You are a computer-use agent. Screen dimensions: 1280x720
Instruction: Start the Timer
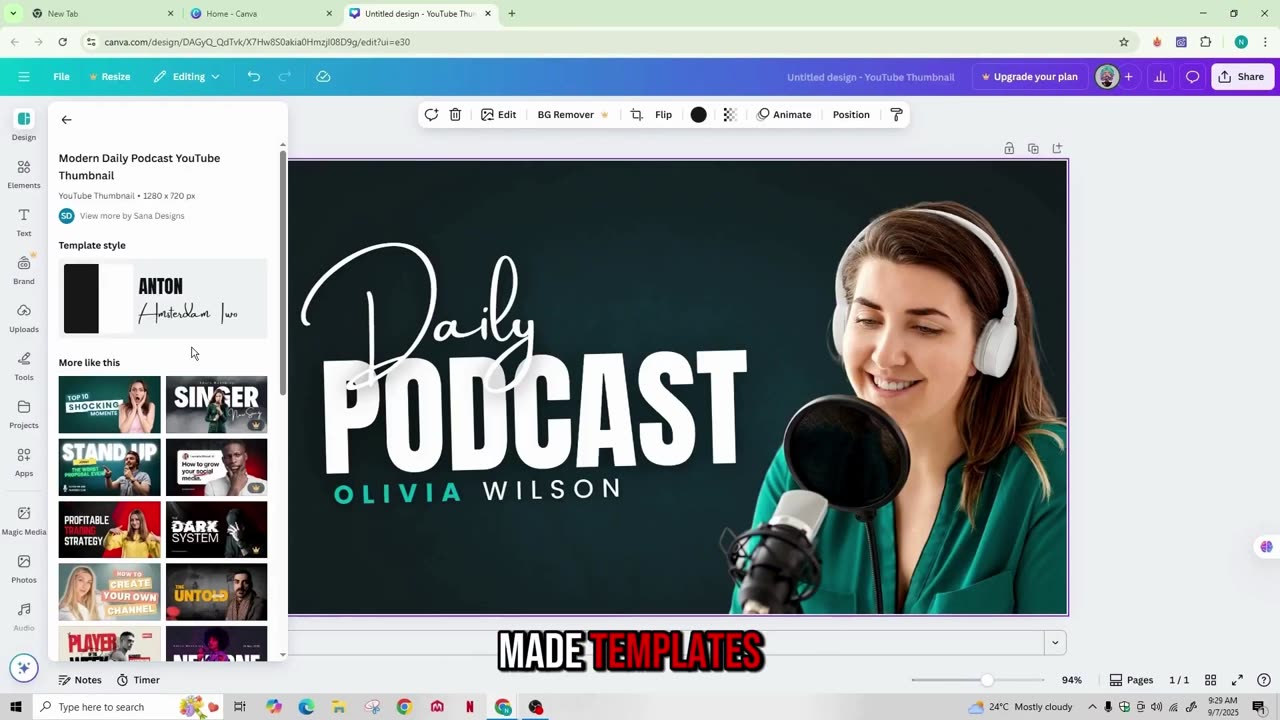click(x=138, y=680)
